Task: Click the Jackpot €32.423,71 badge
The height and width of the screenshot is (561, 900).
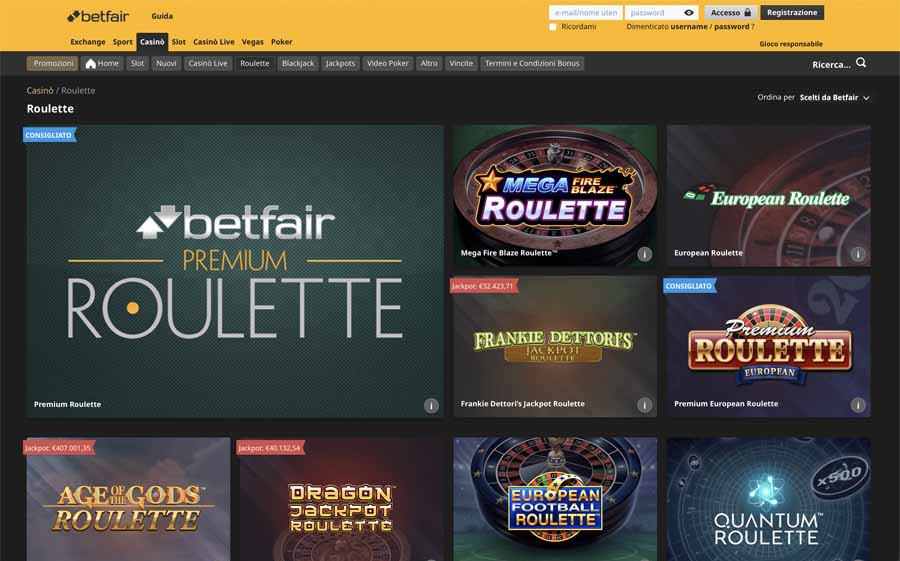Action: [x=484, y=286]
